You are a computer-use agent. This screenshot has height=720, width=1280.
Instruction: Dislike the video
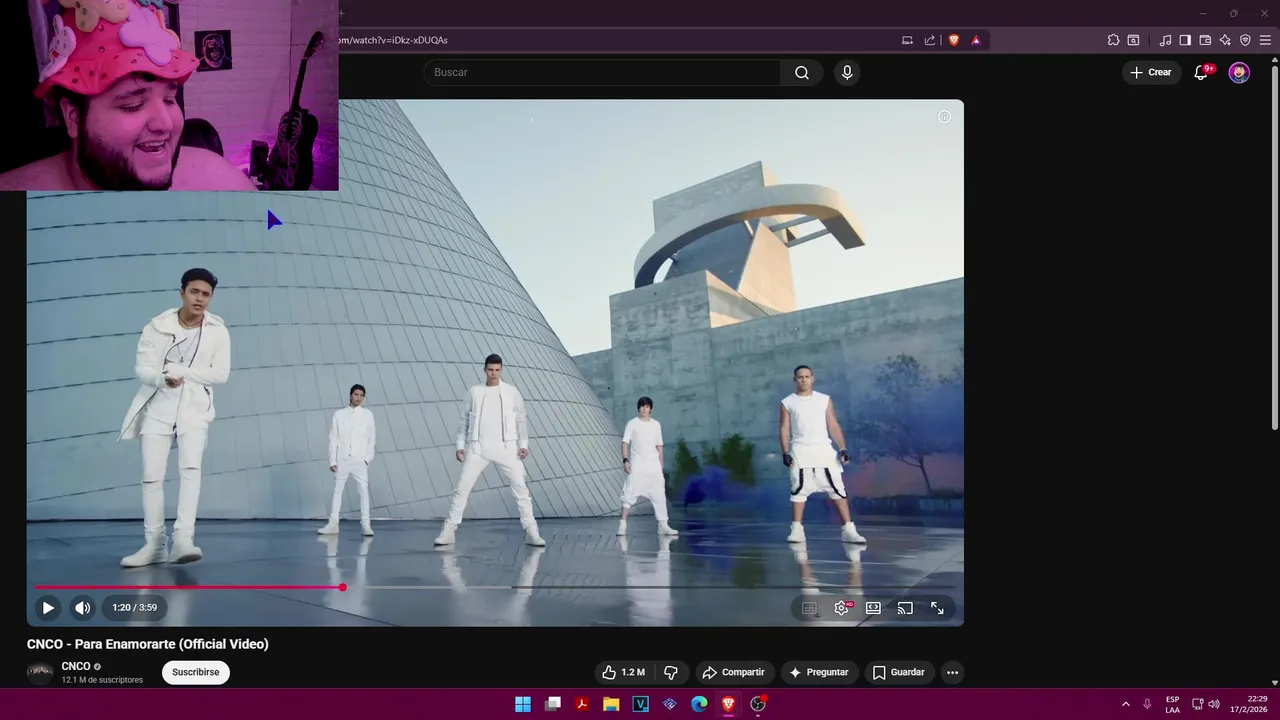click(x=671, y=672)
